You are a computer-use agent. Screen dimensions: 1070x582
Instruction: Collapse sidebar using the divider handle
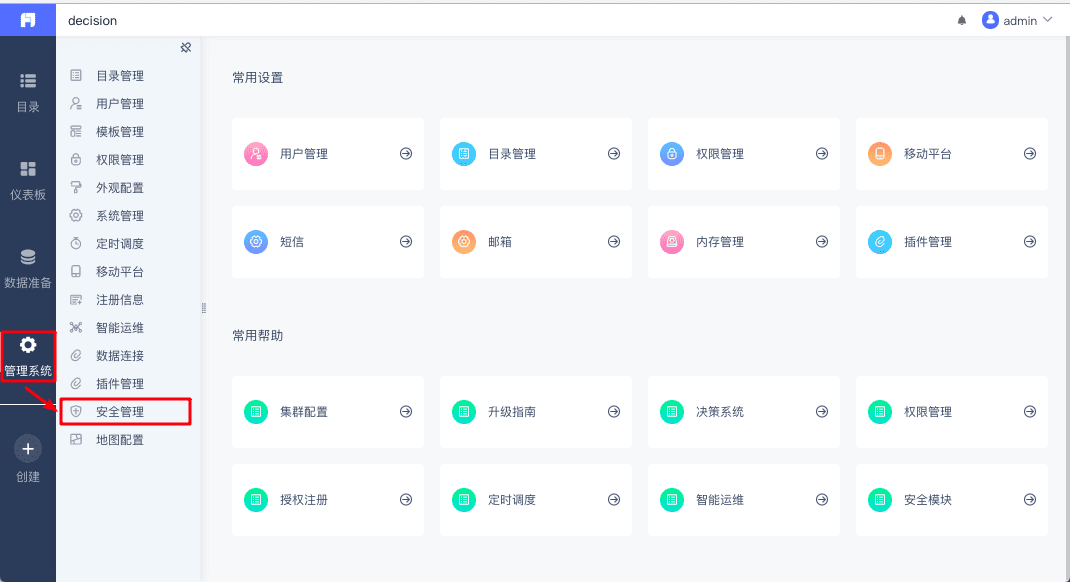point(203,308)
